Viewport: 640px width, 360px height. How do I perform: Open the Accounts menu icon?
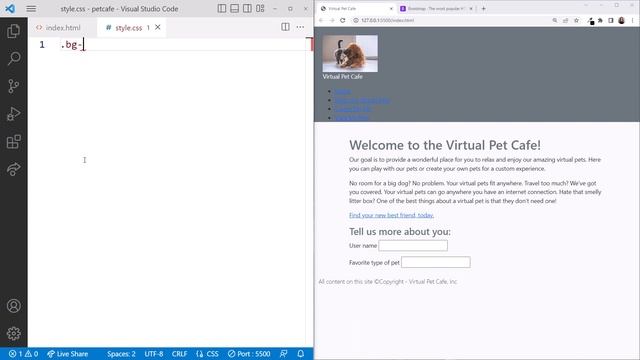(x=13, y=306)
